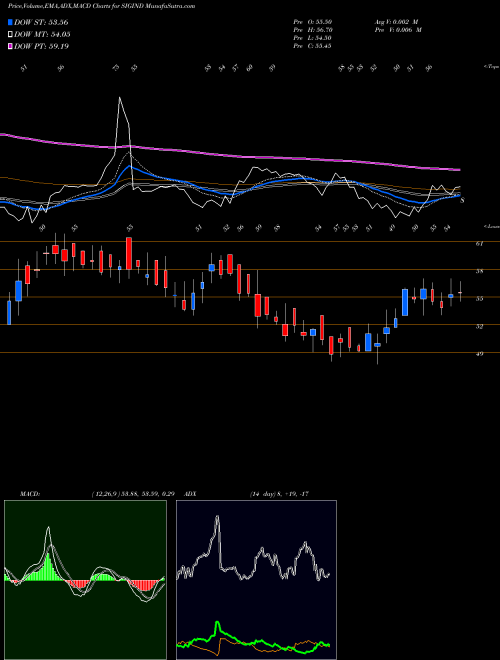Select the DOW PT legend label

41,46
